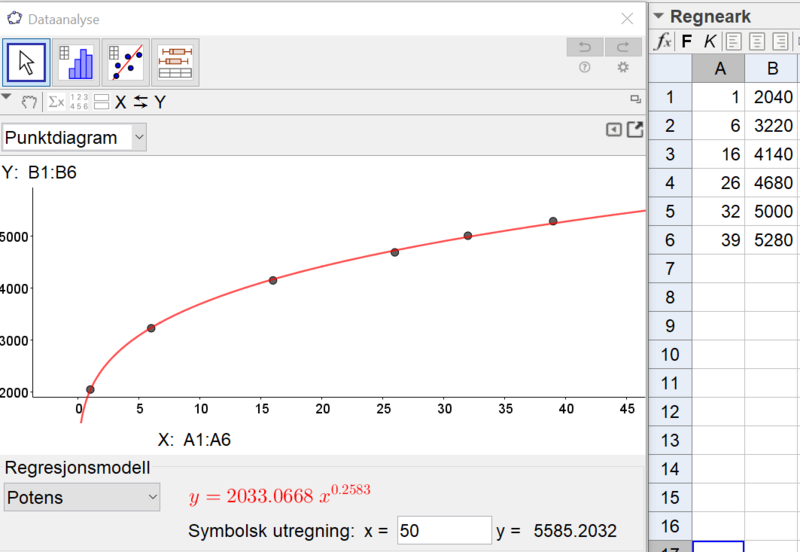This screenshot has width=800, height=552.
Task: Open Two Variable Regression Analysis tool
Action: tap(126, 63)
